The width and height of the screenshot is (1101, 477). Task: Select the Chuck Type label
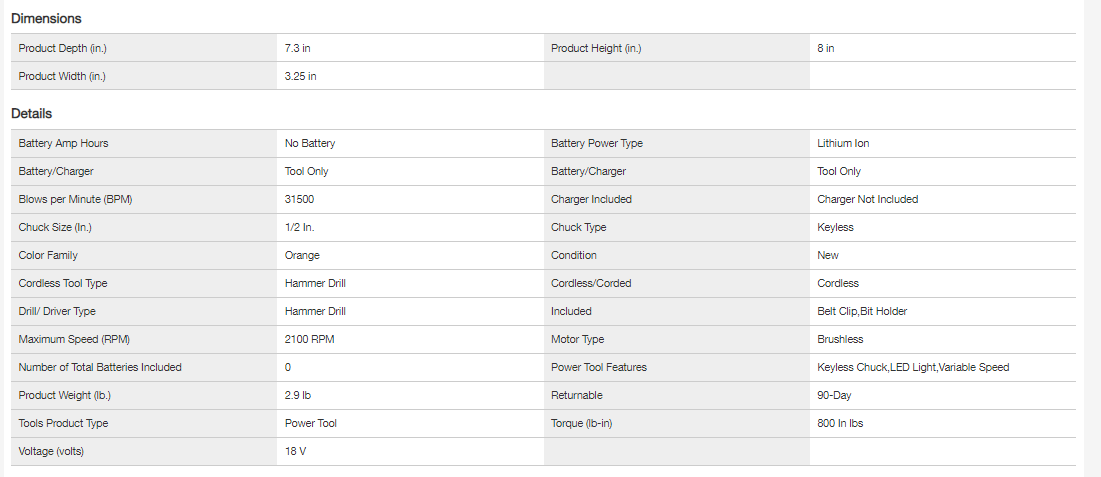(x=578, y=227)
